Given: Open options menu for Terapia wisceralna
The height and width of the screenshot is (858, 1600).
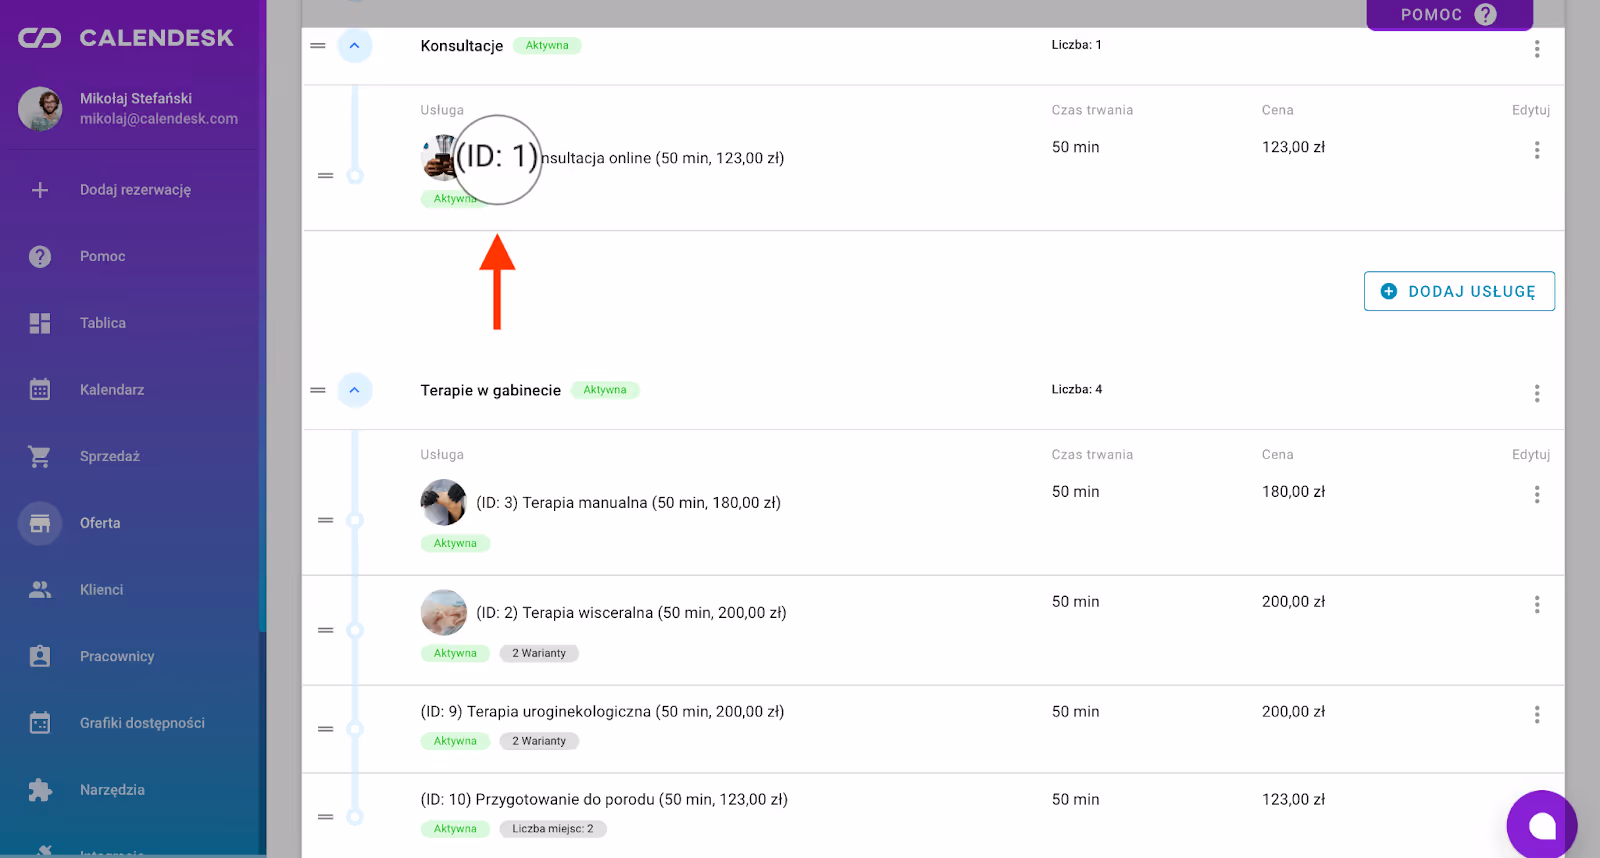Looking at the screenshot, I should (1537, 605).
